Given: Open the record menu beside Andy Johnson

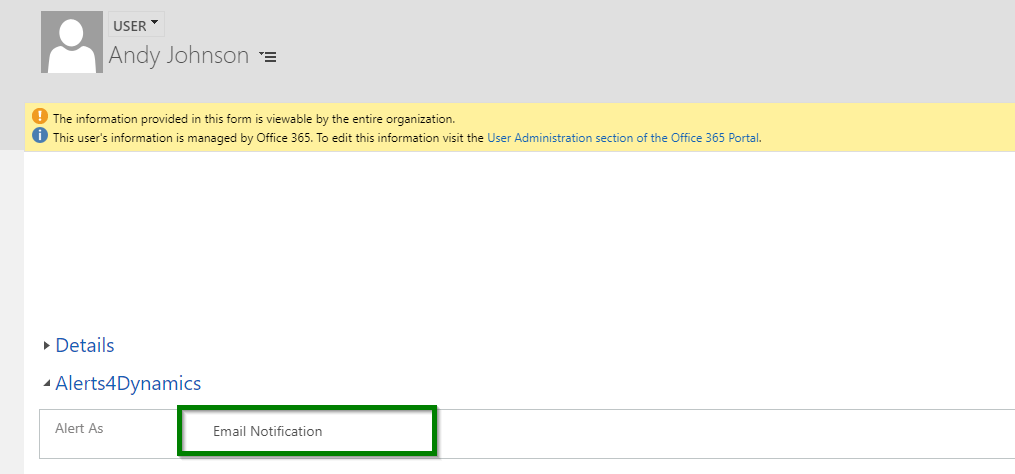Looking at the screenshot, I should tap(268, 57).
